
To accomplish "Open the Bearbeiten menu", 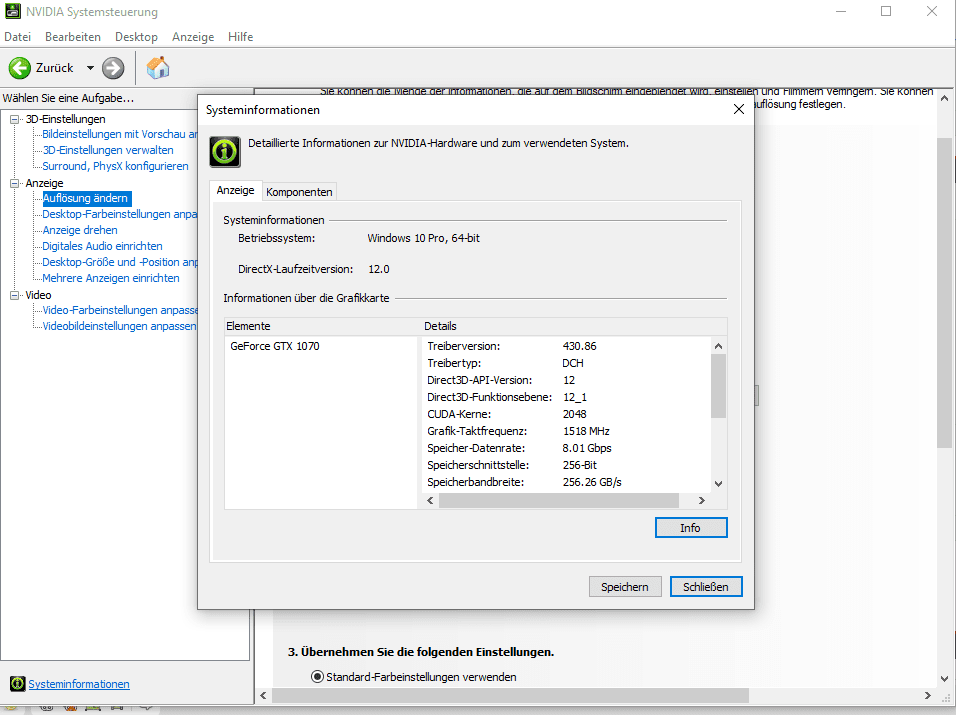I will (73, 37).
